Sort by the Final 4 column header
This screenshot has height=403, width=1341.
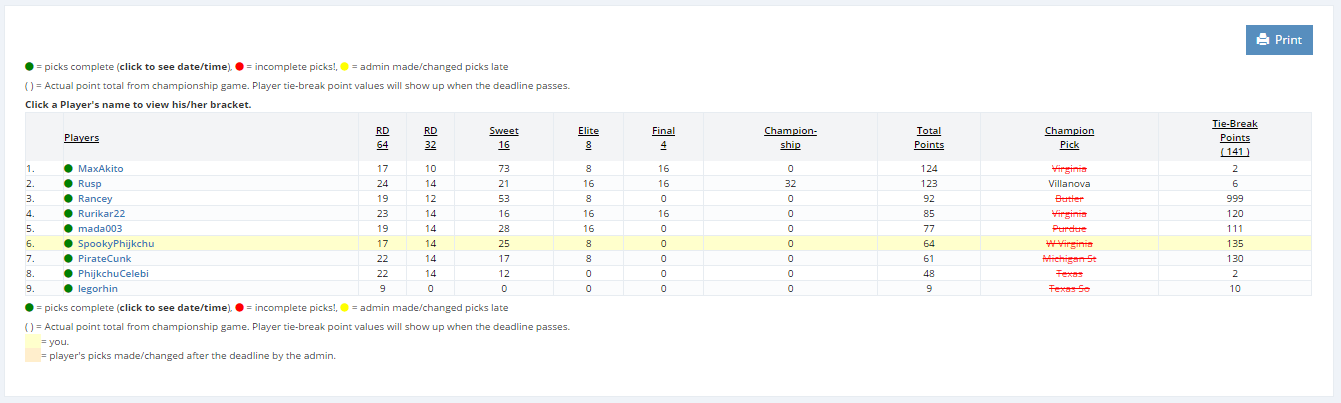(663, 138)
